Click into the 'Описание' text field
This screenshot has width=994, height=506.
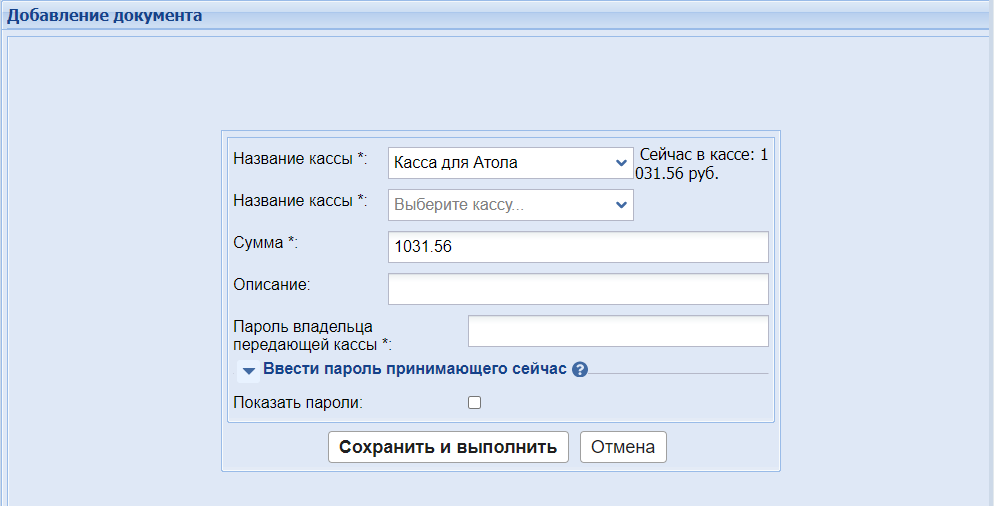pyautogui.click(x=578, y=289)
